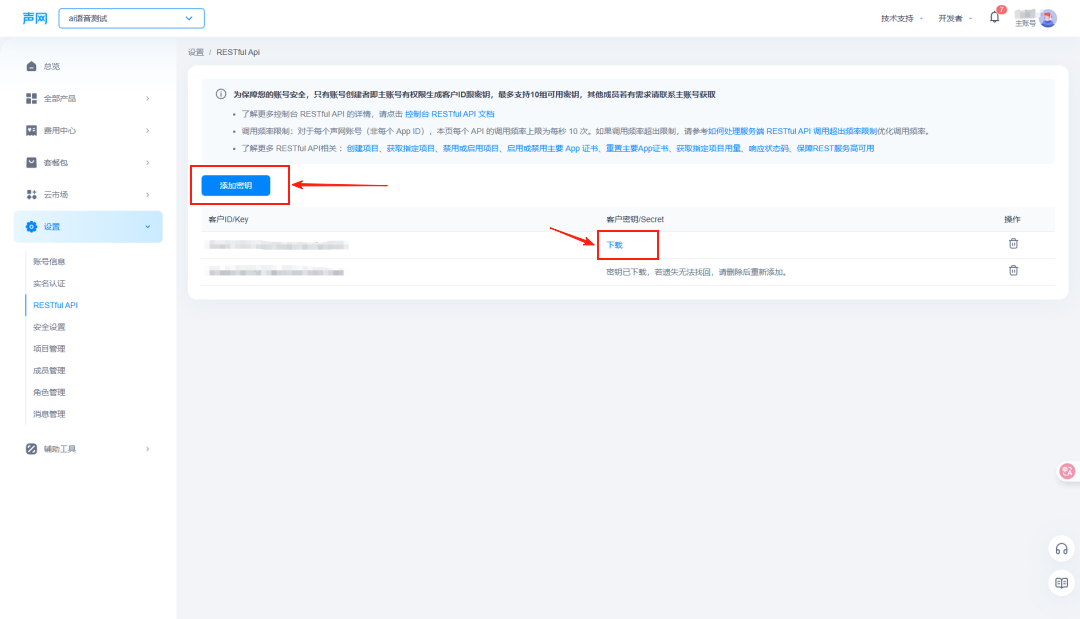
Task: Click the 设置 breadcrumb
Action: 196,52
